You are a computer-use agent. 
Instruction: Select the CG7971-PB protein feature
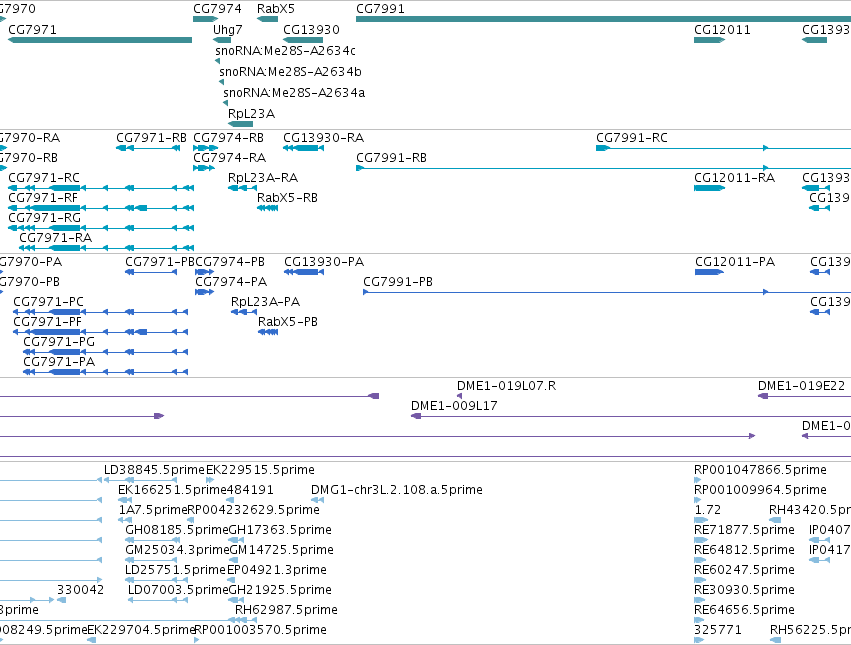point(151,271)
